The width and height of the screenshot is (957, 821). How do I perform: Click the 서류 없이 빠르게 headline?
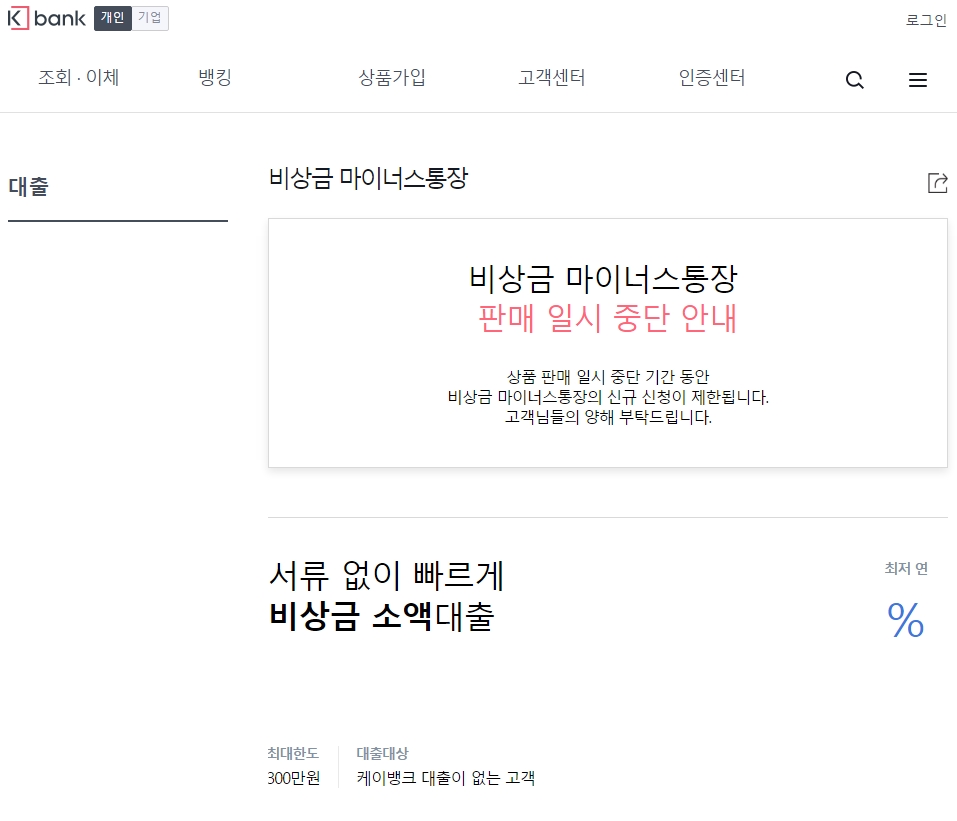click(386, 576)
